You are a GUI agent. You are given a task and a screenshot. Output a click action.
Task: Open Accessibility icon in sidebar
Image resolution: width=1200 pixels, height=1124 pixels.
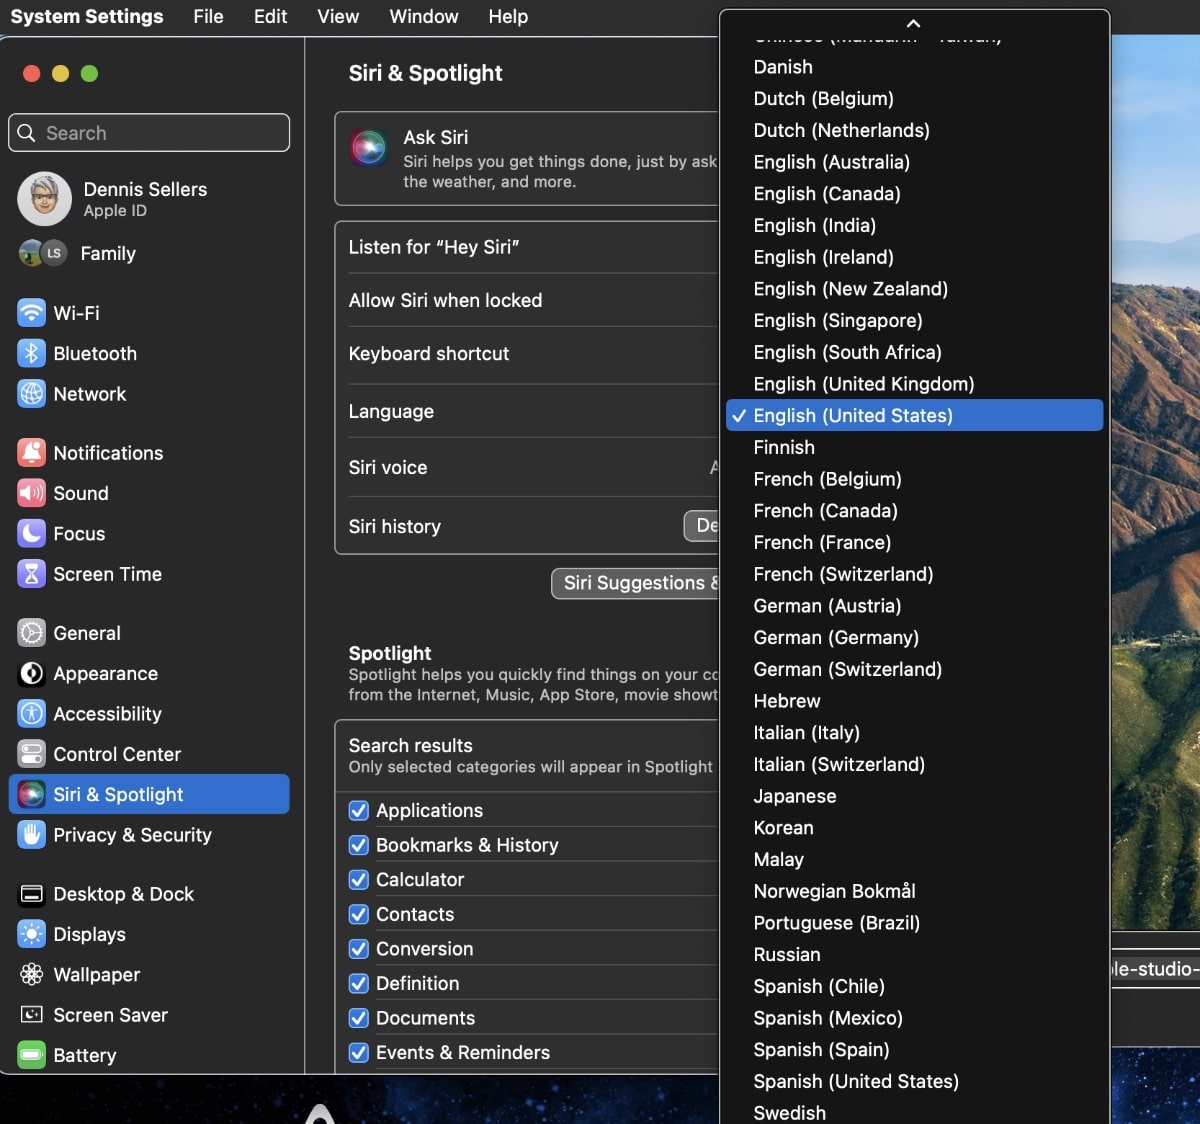(x=32, y=714)
